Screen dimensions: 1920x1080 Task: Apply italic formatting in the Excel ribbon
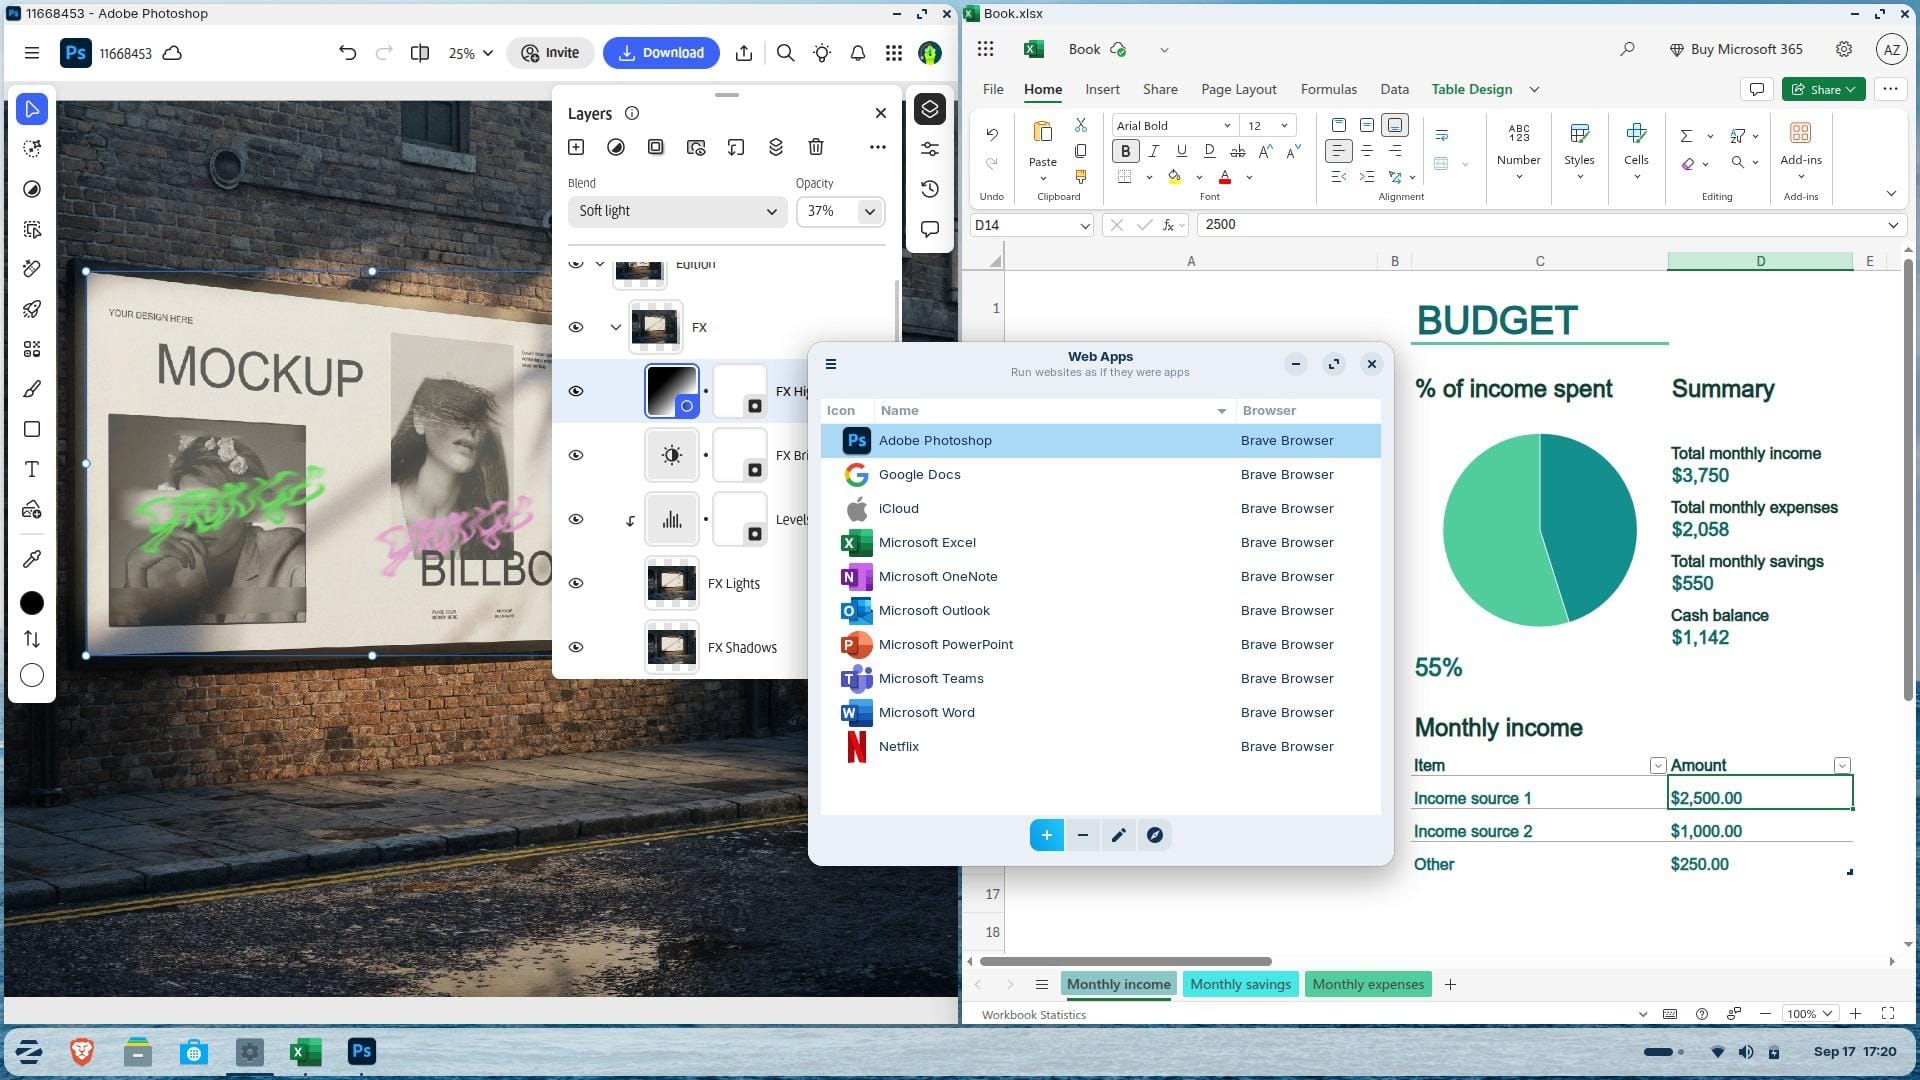(1153, 150)
